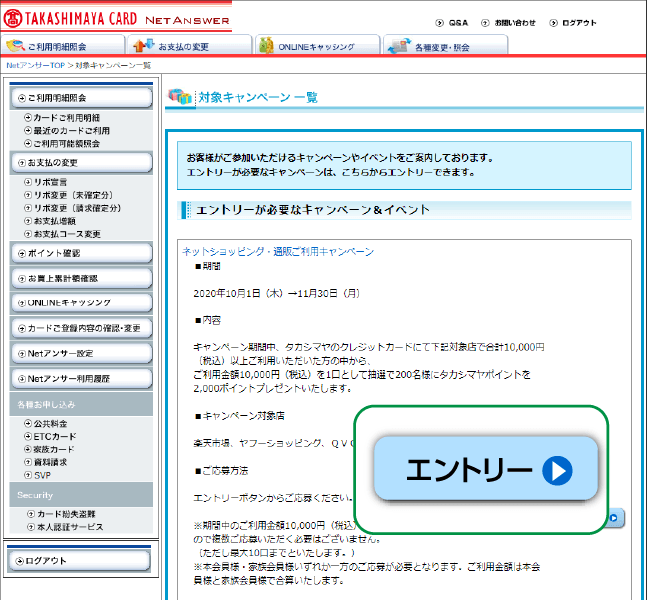Go to NetアンサーTOP breadcrumb link

[x=36, y=66]
